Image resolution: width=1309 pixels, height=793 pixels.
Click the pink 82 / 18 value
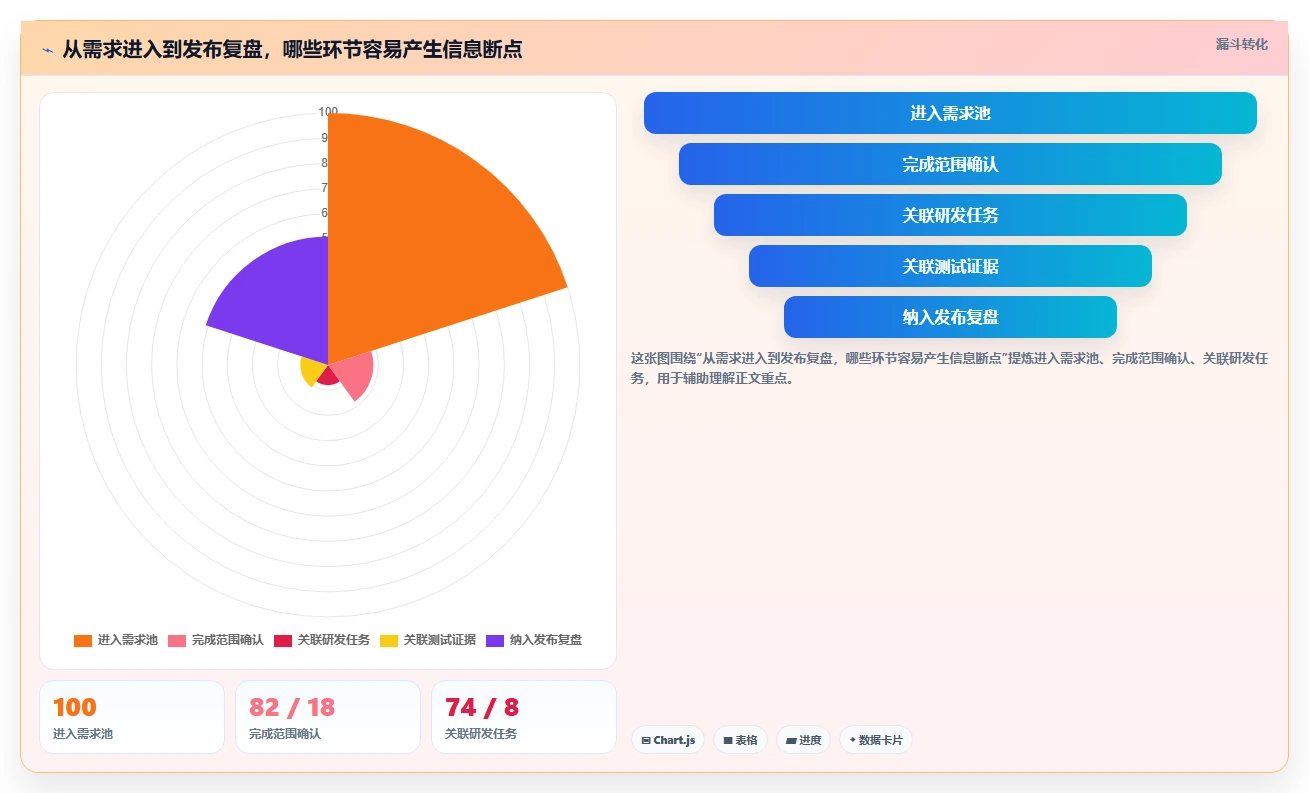pyautogui.click(x=292, y=707)
